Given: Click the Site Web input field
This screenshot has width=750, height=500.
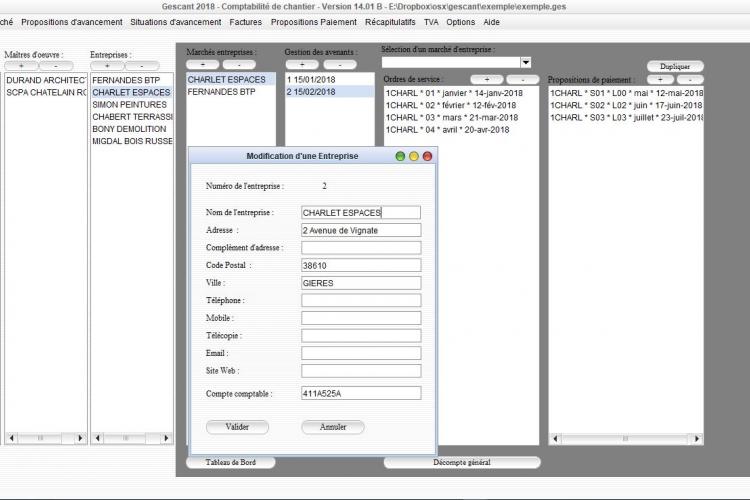Looking at the screenshot, I should [x=361, y=371].
